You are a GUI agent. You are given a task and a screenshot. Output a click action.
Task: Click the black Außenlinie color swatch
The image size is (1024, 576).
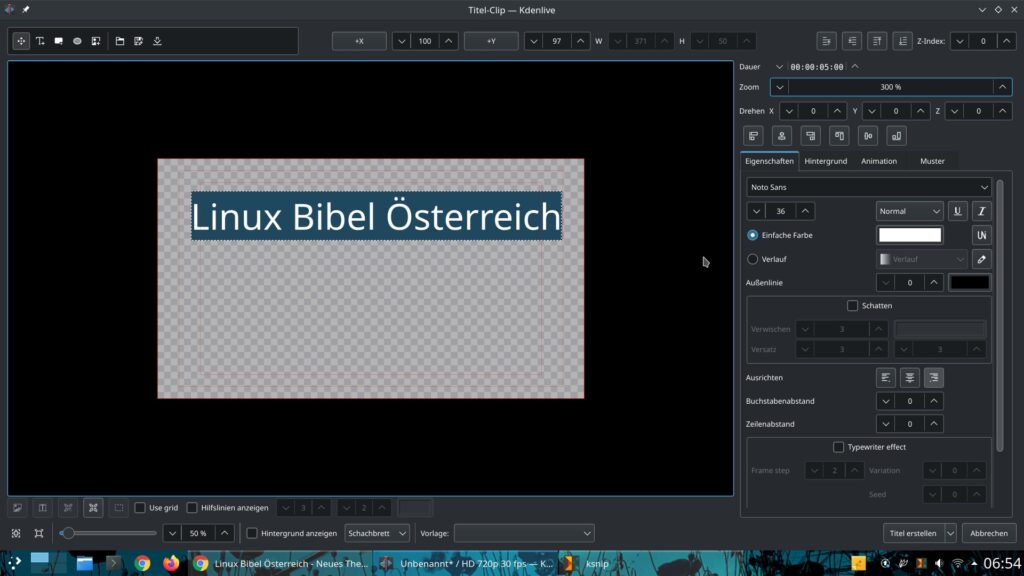click(x=970, y=283)
